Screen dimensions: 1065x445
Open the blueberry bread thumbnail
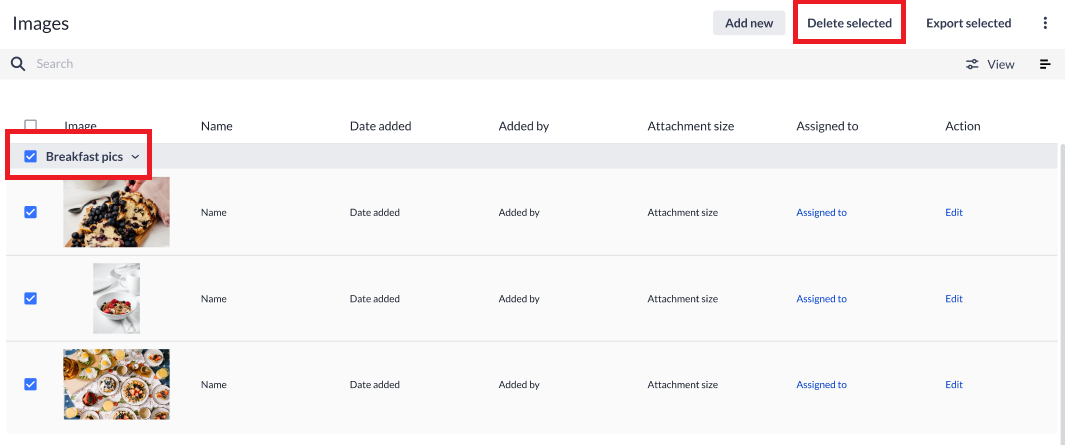point(116,212)
